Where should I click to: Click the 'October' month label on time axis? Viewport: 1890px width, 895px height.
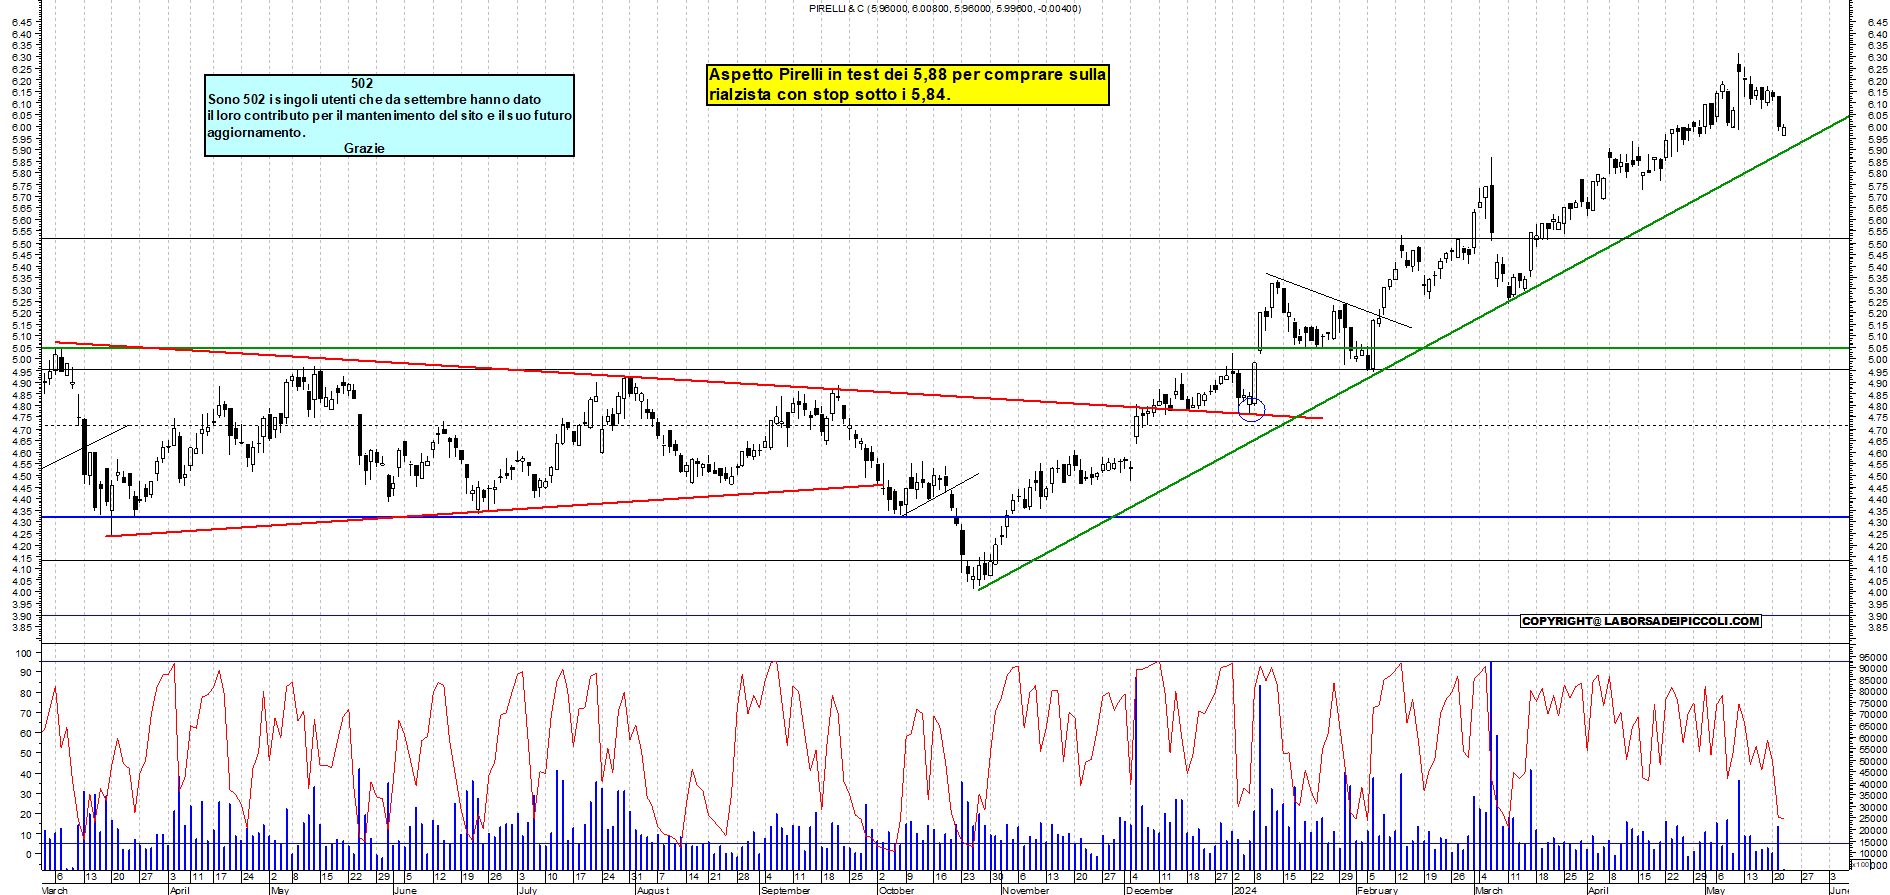tap(896, 890)
